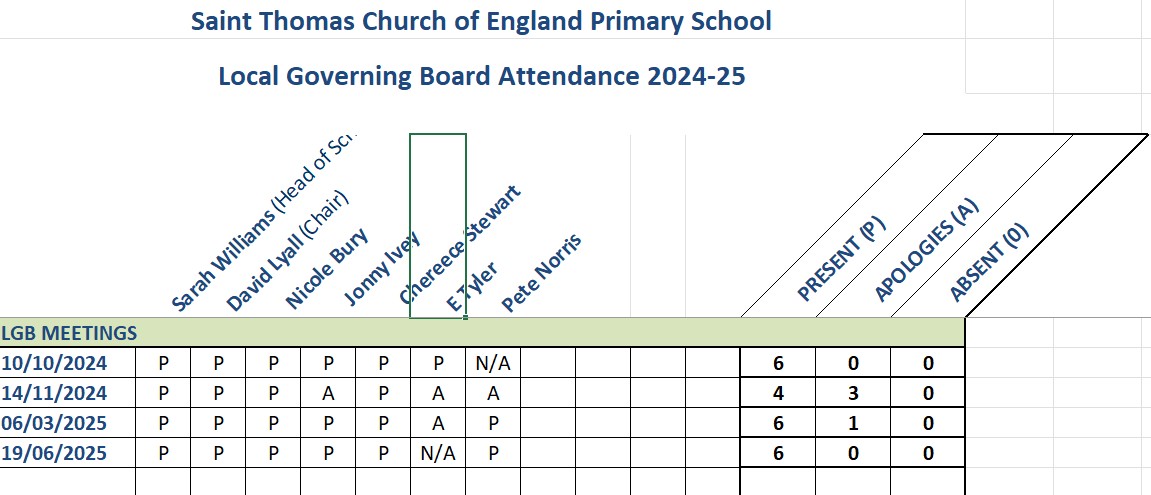This screenshot has width=1151, height=495.
Task: Click the present total 4 for 14/11/2024
Action: [777, 393]
